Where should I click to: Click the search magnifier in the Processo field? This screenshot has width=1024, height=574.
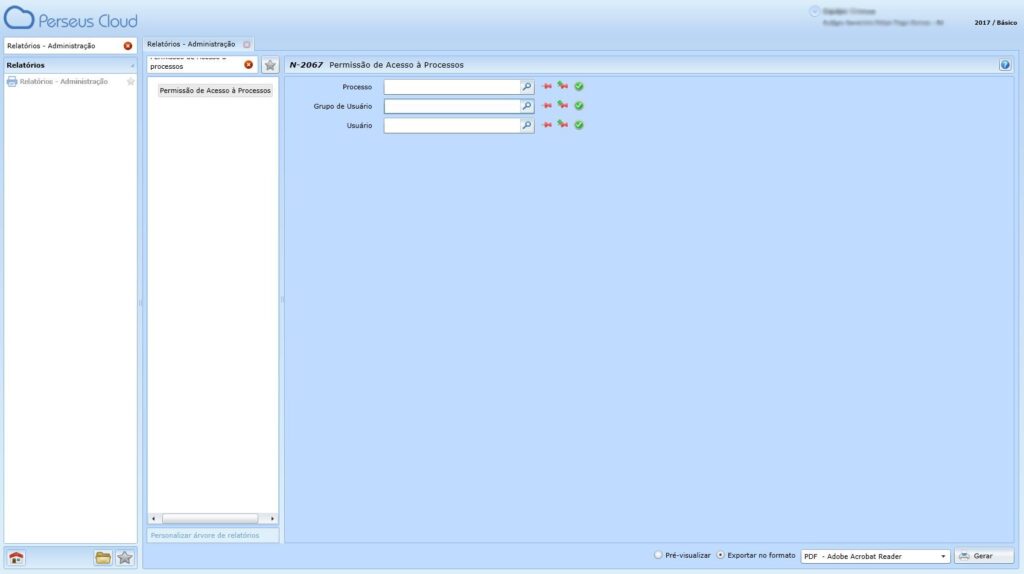(x=527, y=87)
